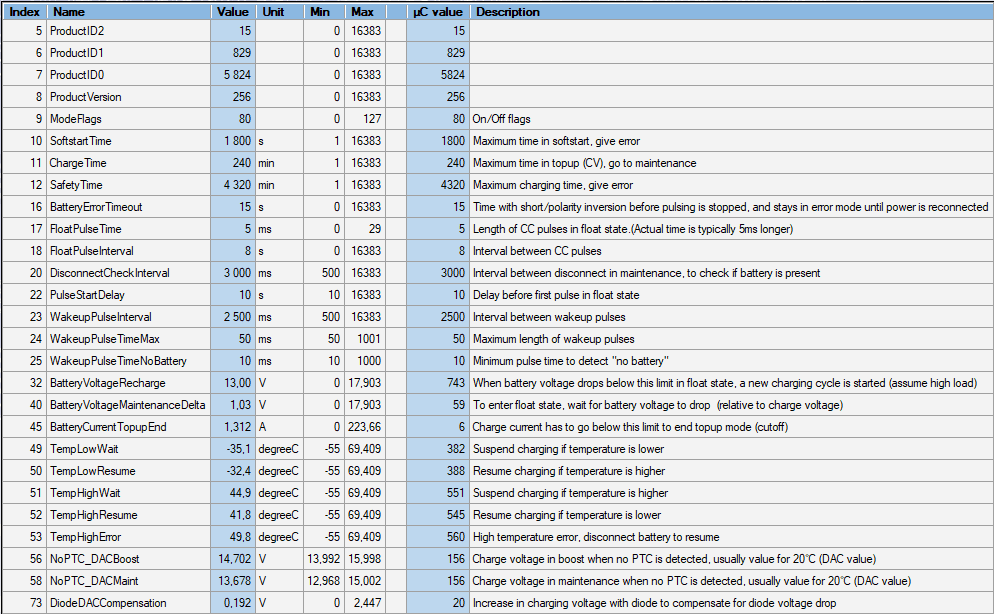Sort by the Index column header
994x614 pixels.
23,12
